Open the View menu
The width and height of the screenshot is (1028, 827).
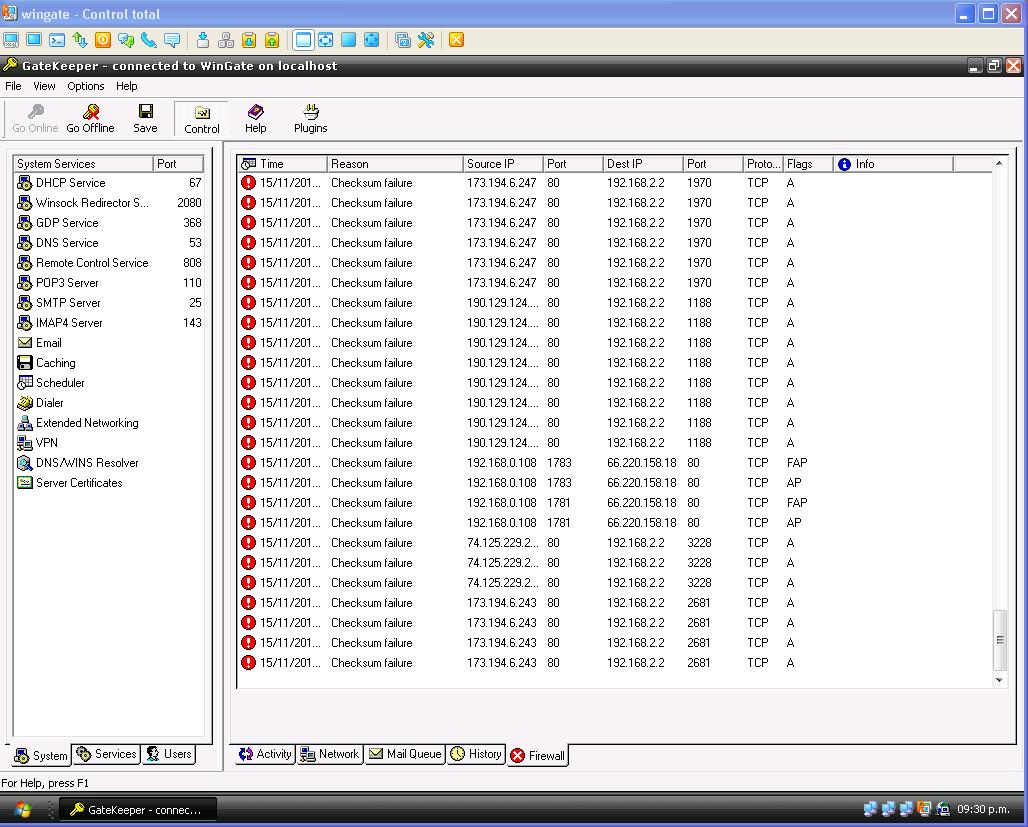(x=44, y=86)
